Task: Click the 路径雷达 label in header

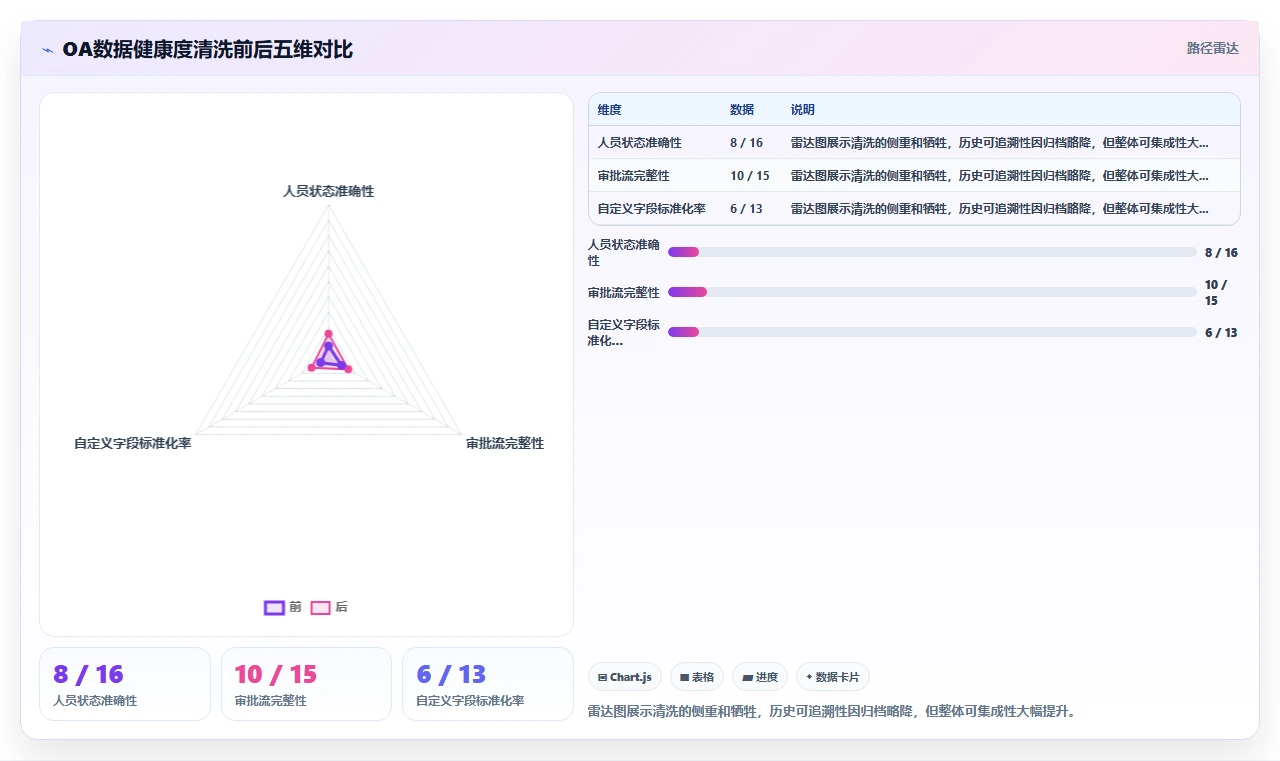Action: point(1212,48)
